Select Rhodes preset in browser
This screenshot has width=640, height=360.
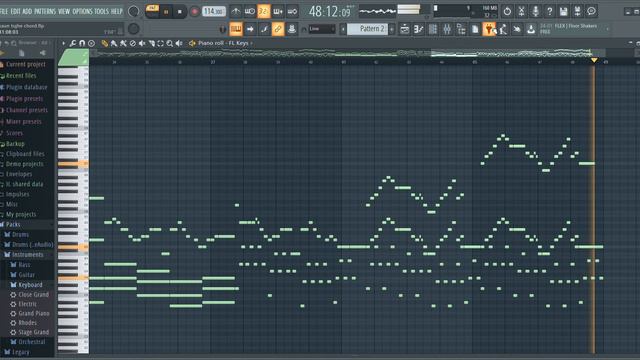27,323
